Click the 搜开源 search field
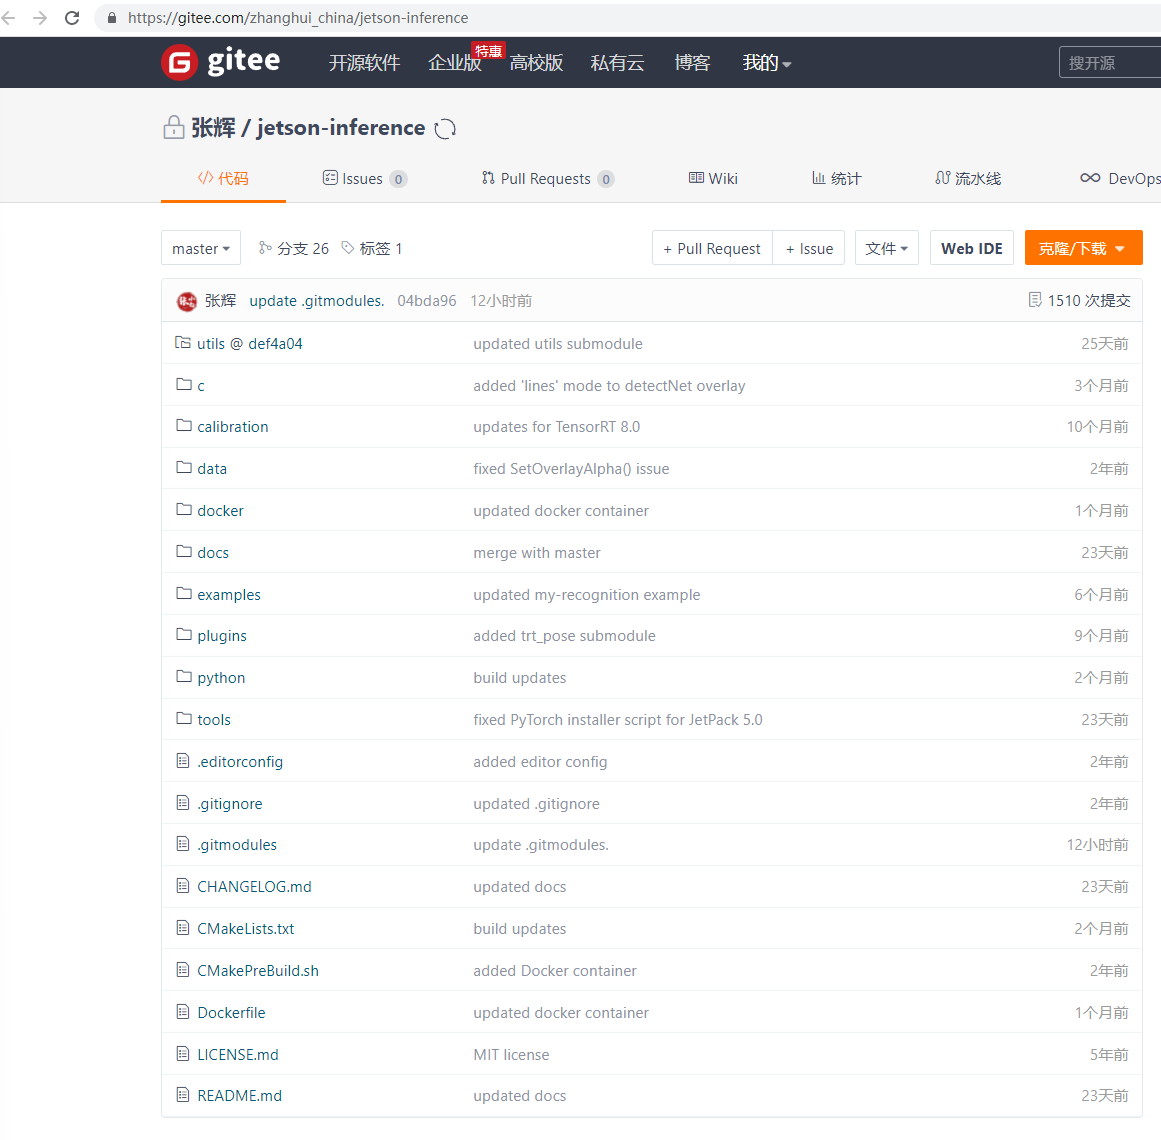Viewport: 1161px width, 1140px height. click(x=1110, y=63)
